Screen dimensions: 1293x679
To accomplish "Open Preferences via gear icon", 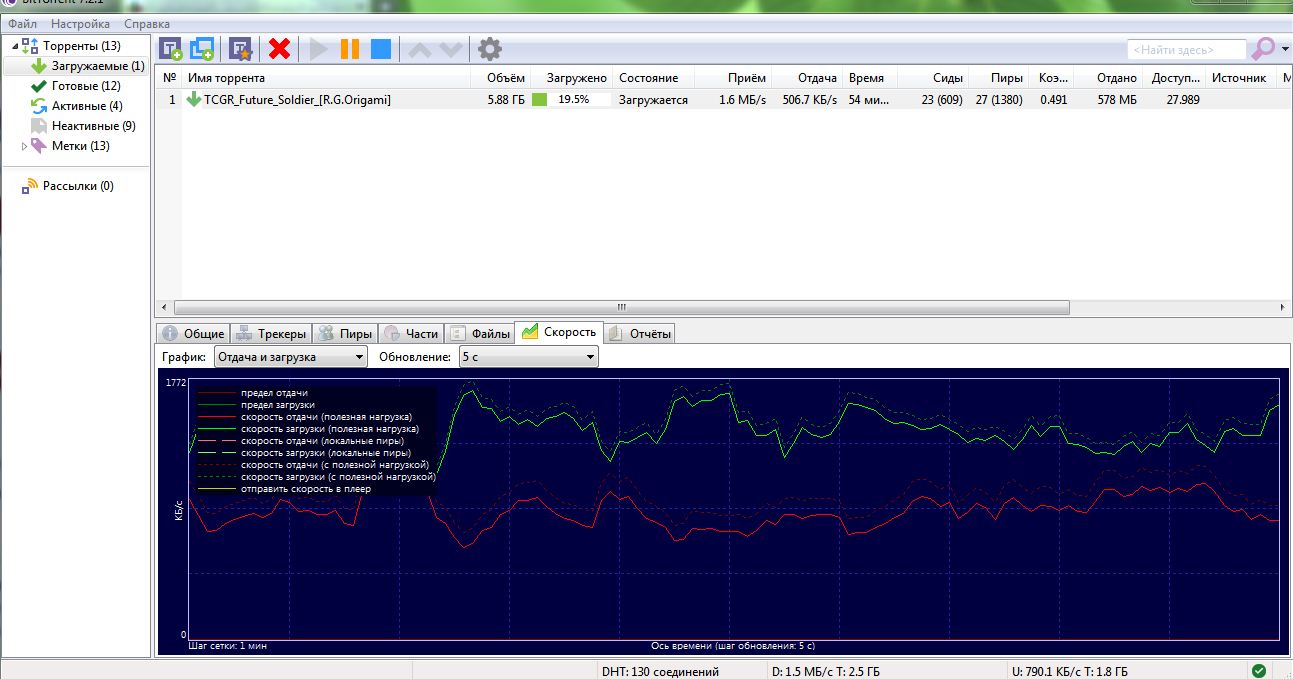I will tap(489, 48).
